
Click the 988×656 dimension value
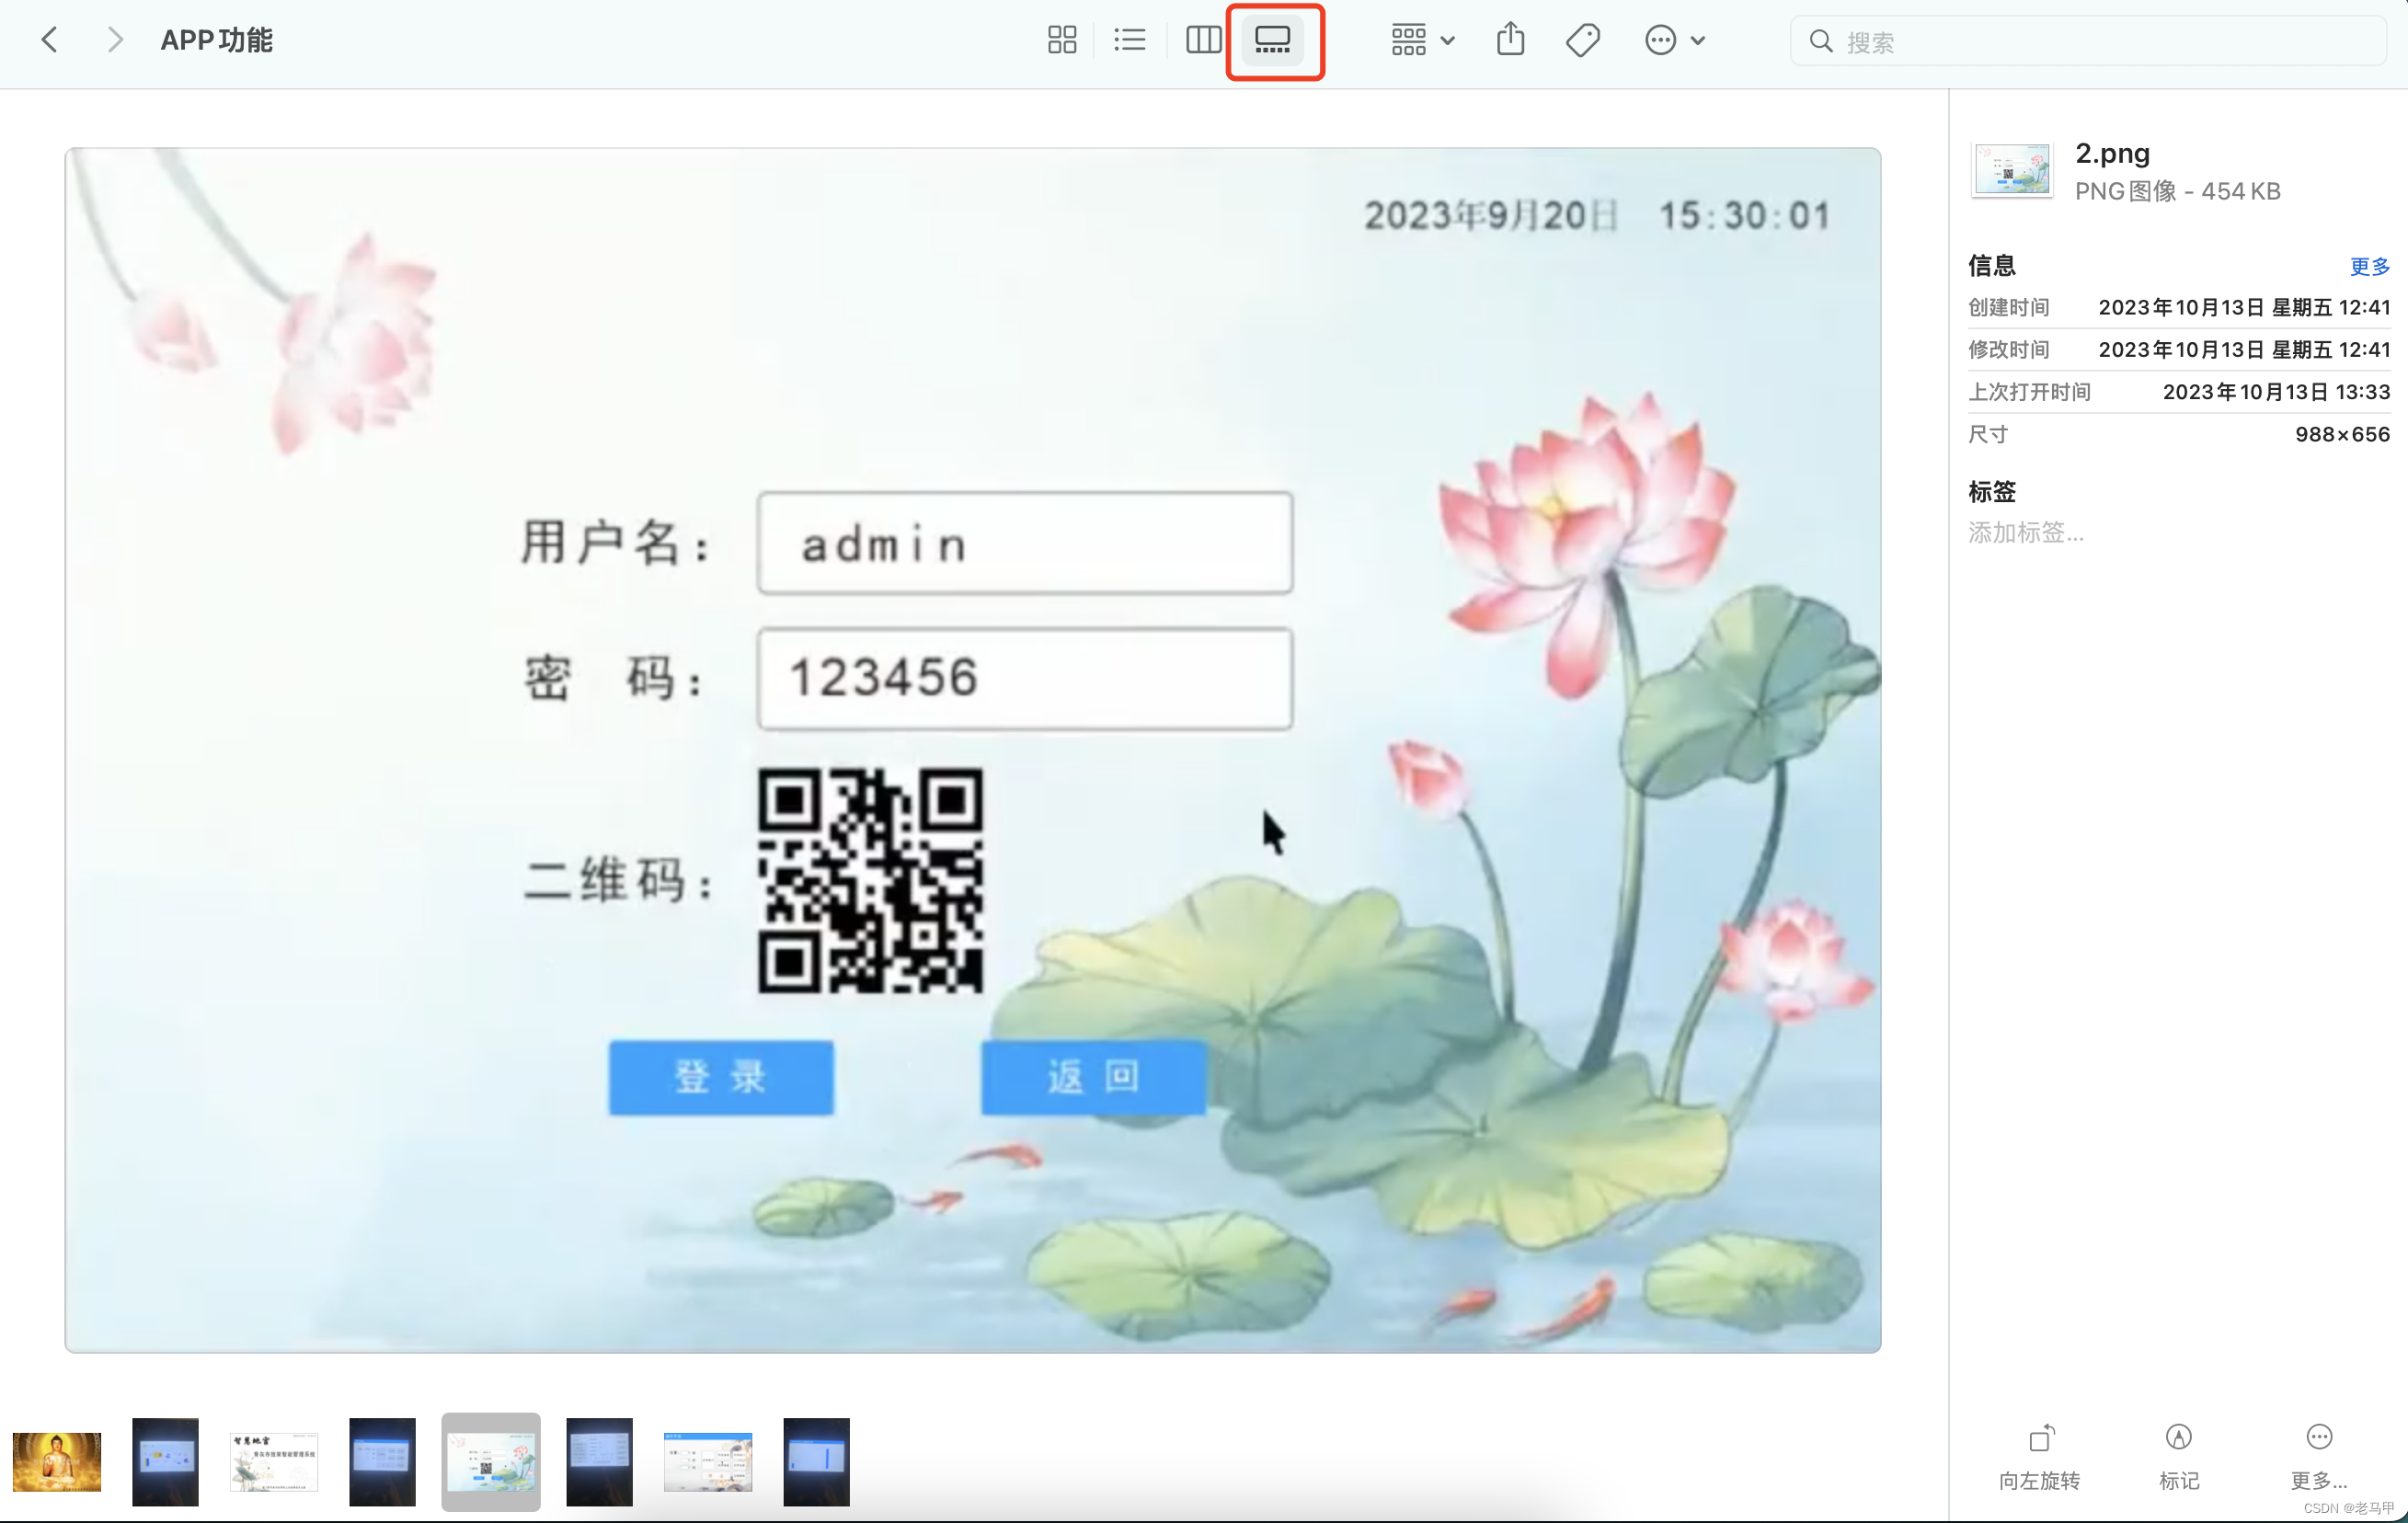(2342, 434)
